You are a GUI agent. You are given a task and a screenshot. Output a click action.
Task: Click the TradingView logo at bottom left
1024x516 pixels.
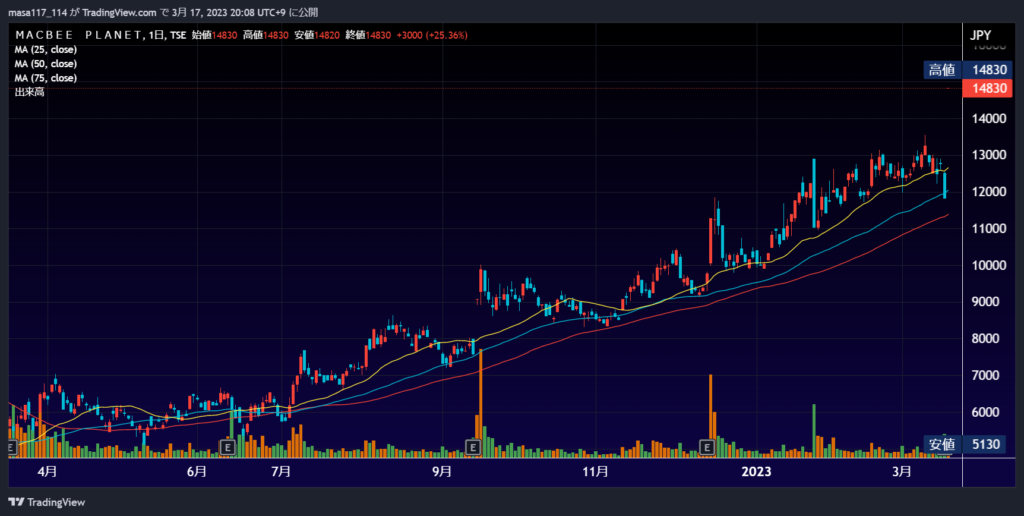(47, 502)
